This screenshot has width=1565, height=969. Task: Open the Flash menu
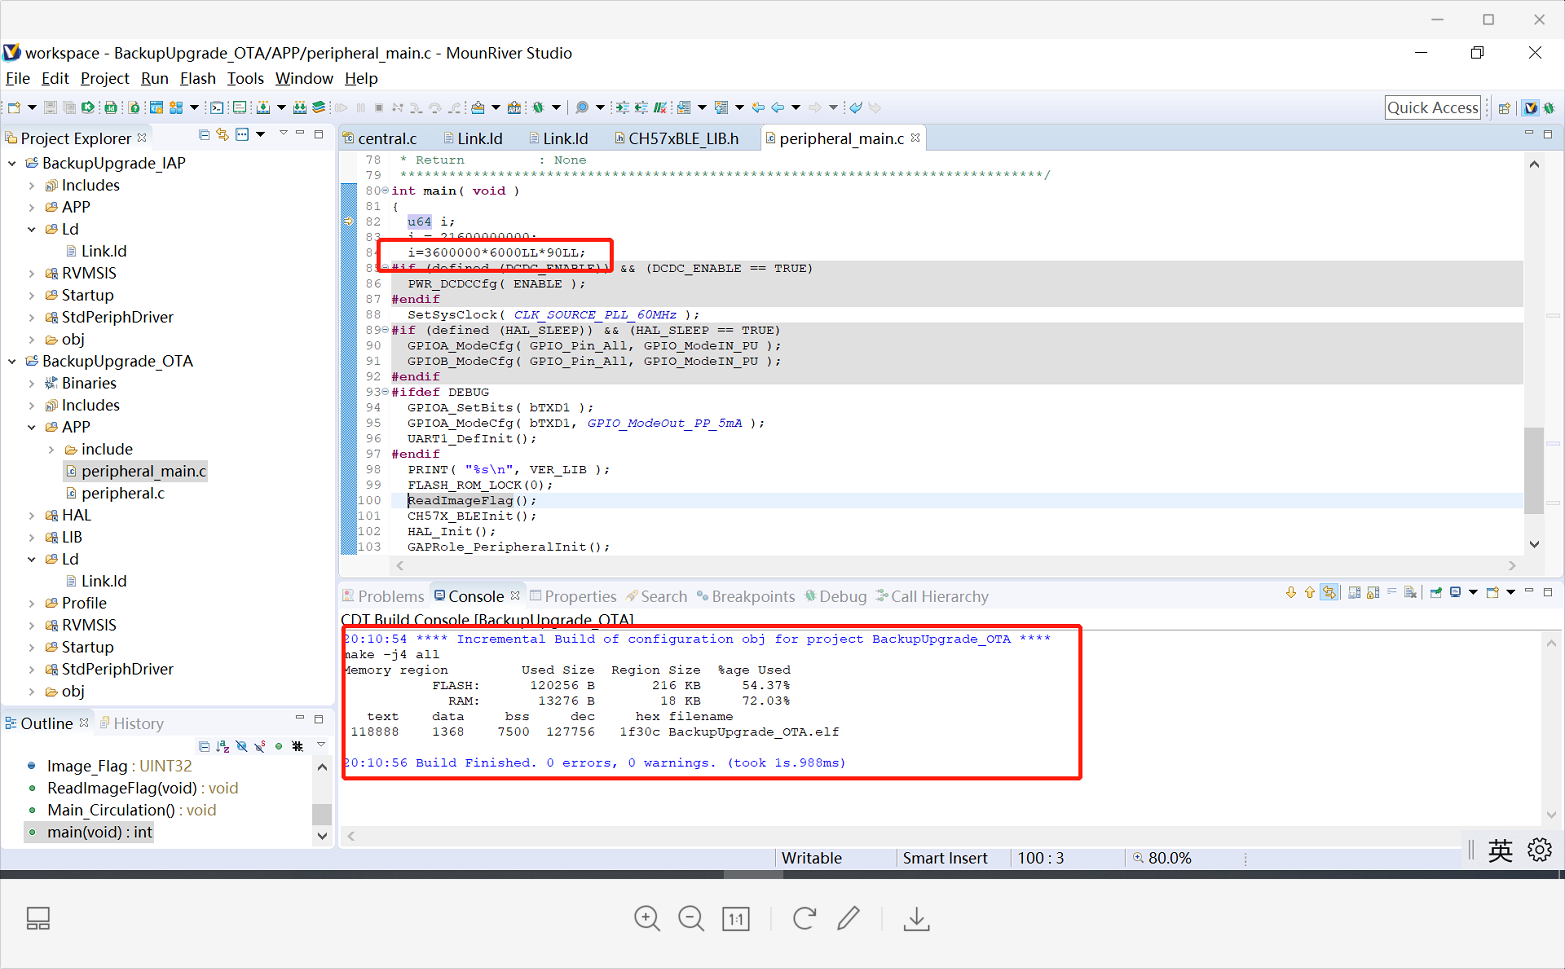198,78
